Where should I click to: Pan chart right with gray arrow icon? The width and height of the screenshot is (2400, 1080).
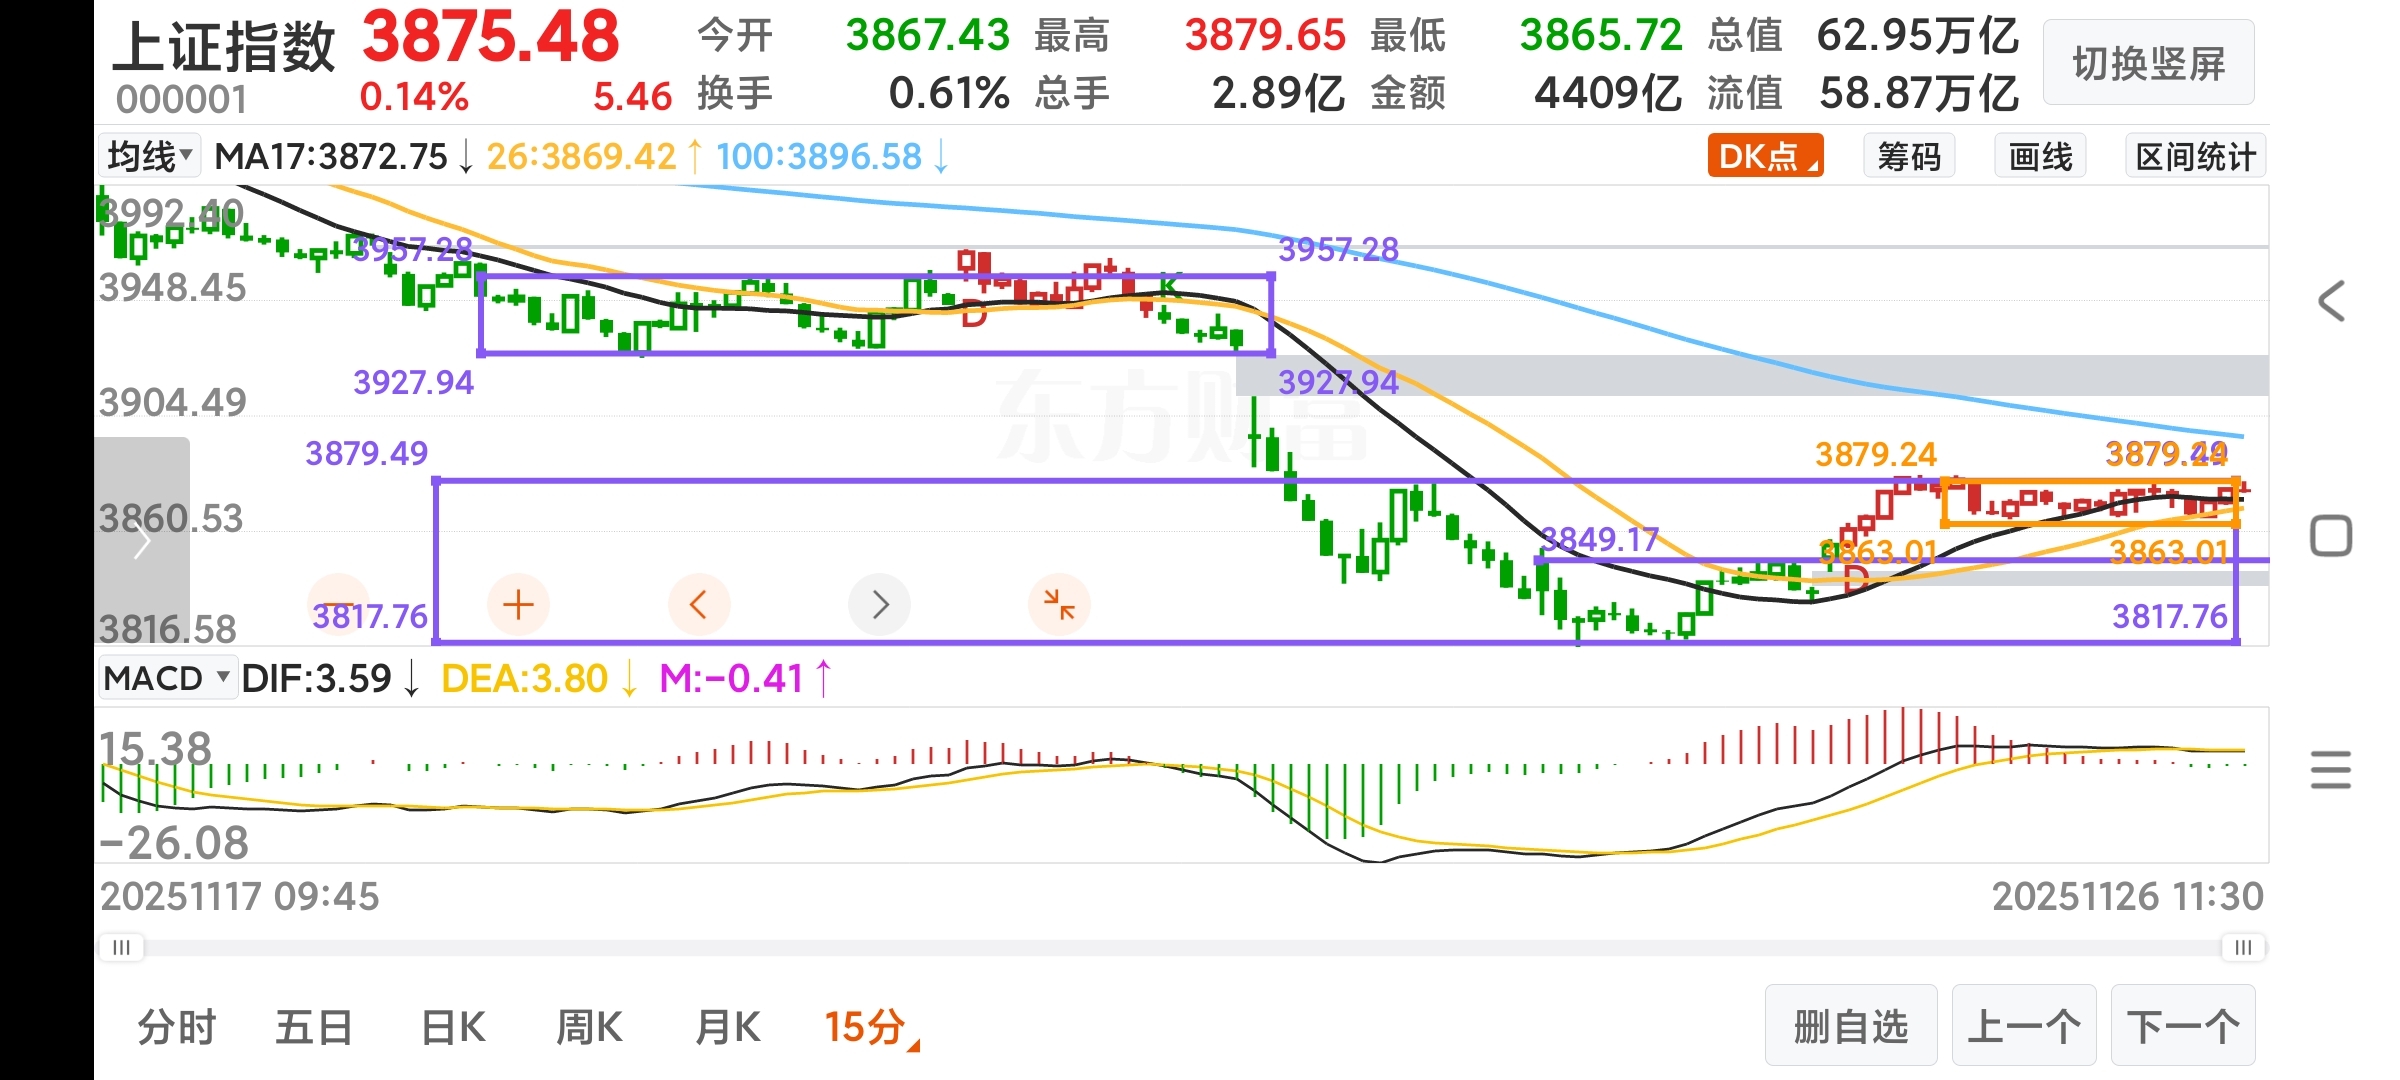point(879,604)
